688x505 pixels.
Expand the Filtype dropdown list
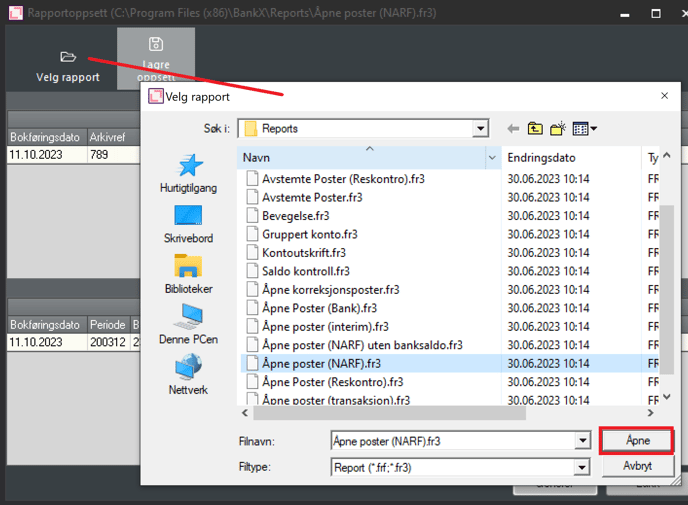[x=582, y=466]
